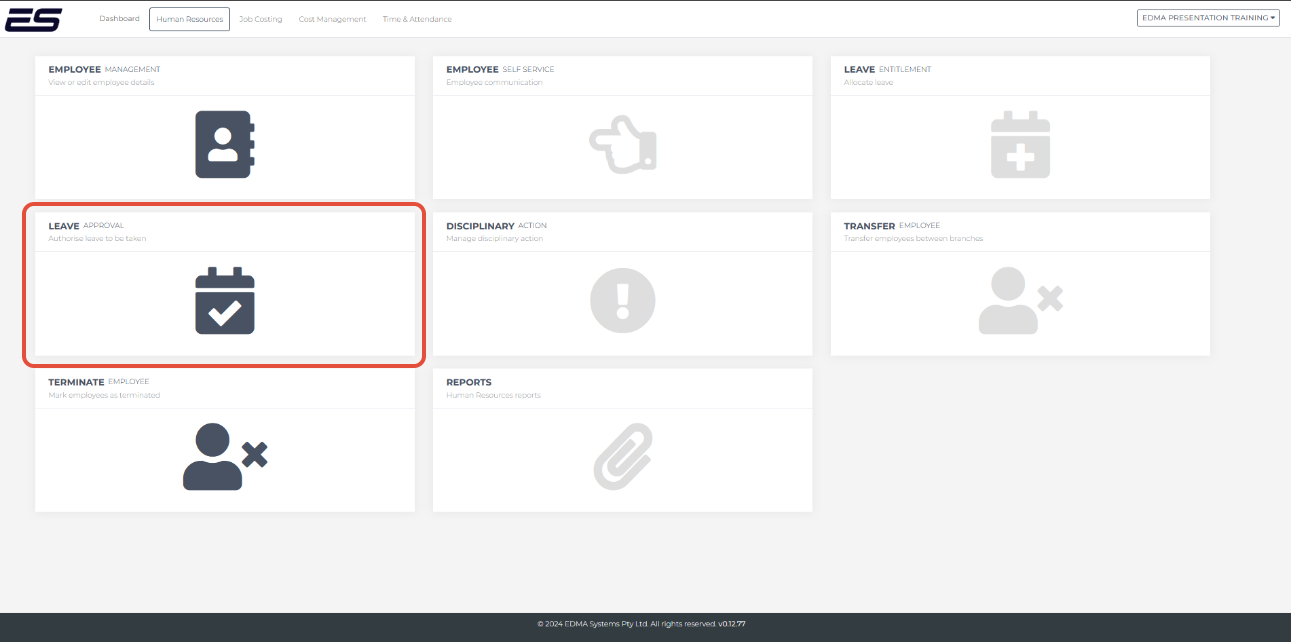The image size is (1291, 642).
Task: Click 'Allocate leave' subtitle text
Action: coord(868,83)
